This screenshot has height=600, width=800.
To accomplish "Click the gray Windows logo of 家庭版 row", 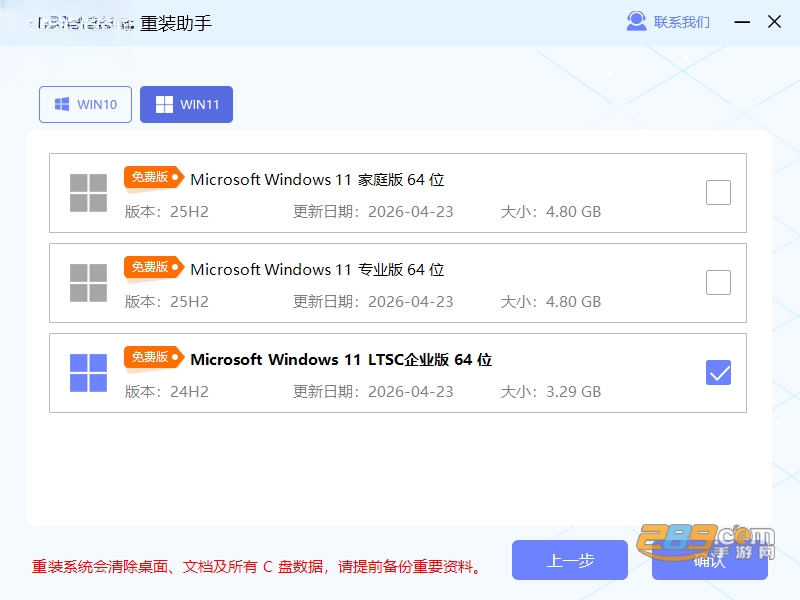I will 88,193.
